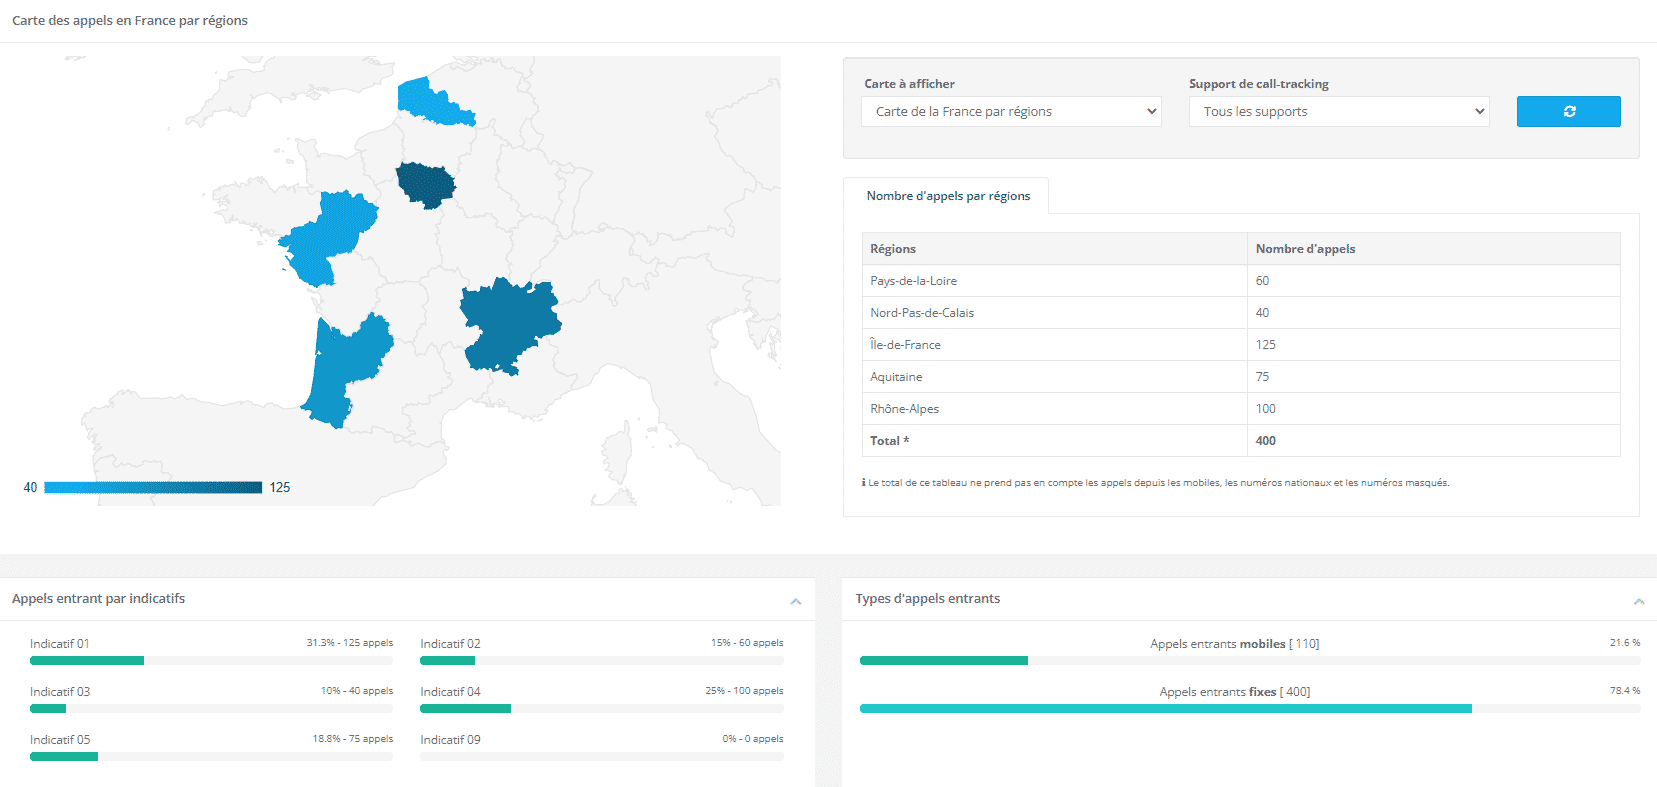Open the 'Carte à afficher' dropdown
Viewport: 1657px width, 787px height.
pyautogui.click(x=1011, y=111)
